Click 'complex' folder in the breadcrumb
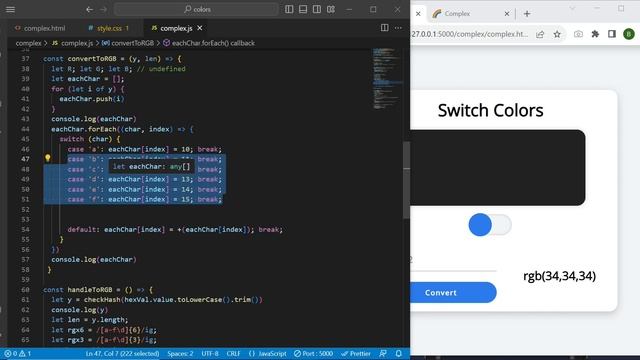 click(28, 43)
